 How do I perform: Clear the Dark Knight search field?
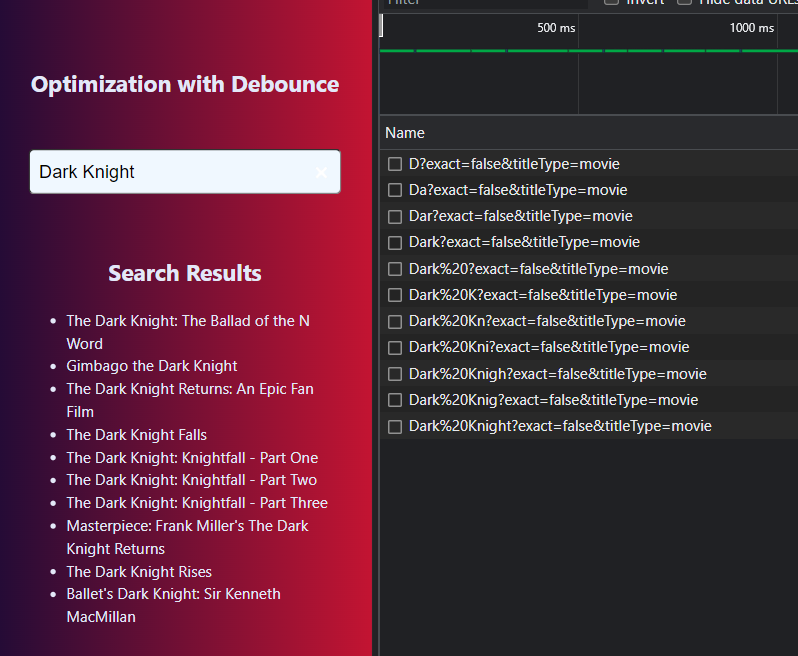point(321,173)
